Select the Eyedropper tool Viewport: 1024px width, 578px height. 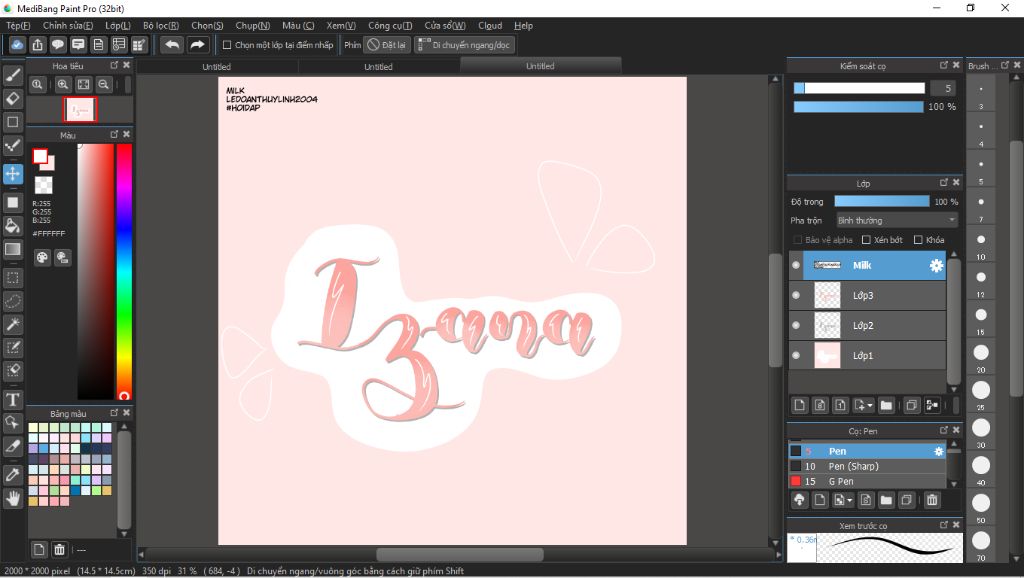[12, 475]
